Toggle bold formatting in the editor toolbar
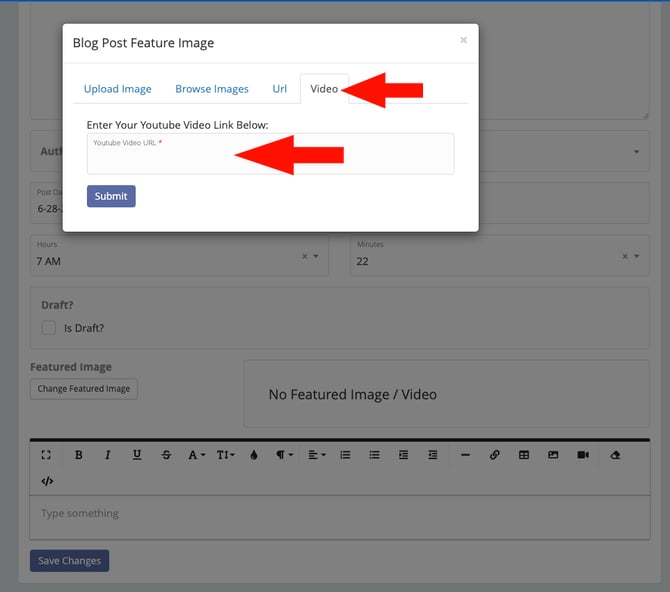Image resolution: width=670 pixels, height=592 pixels. point(79,455)
